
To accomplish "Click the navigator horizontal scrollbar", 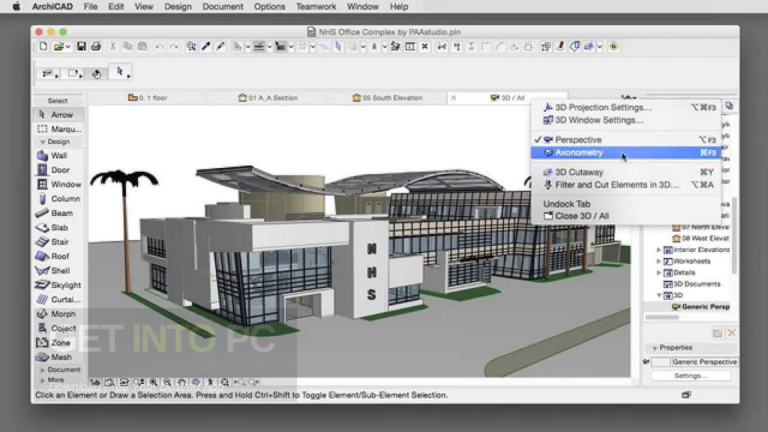I will (662, 317).
